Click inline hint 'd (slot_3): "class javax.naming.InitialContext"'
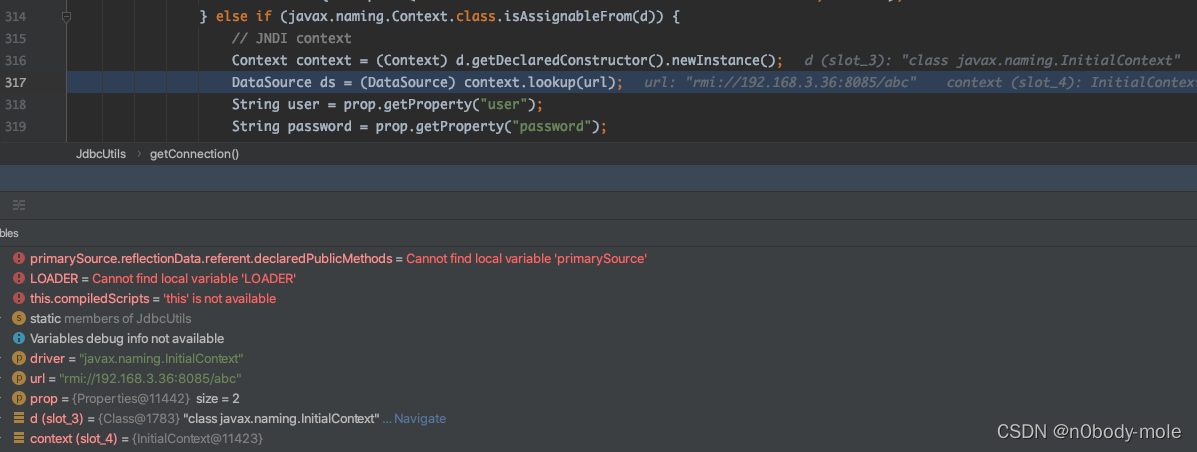Screen dimensions: 1197x452 coord(992,60)
